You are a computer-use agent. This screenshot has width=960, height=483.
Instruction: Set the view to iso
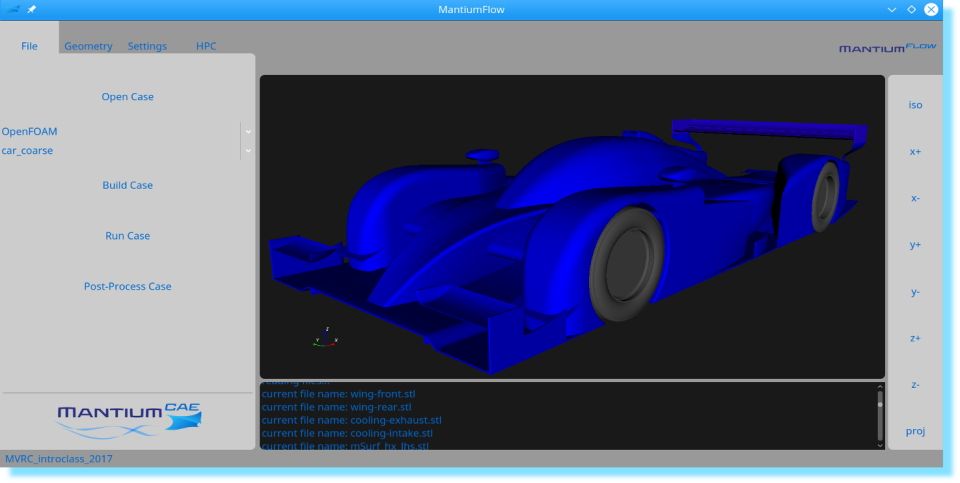pos(915,105)
